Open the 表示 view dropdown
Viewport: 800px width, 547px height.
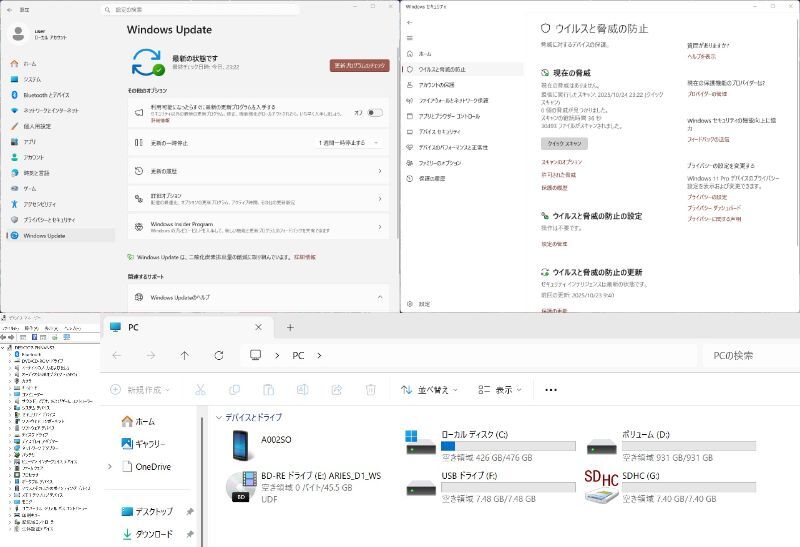coord(500,390)
